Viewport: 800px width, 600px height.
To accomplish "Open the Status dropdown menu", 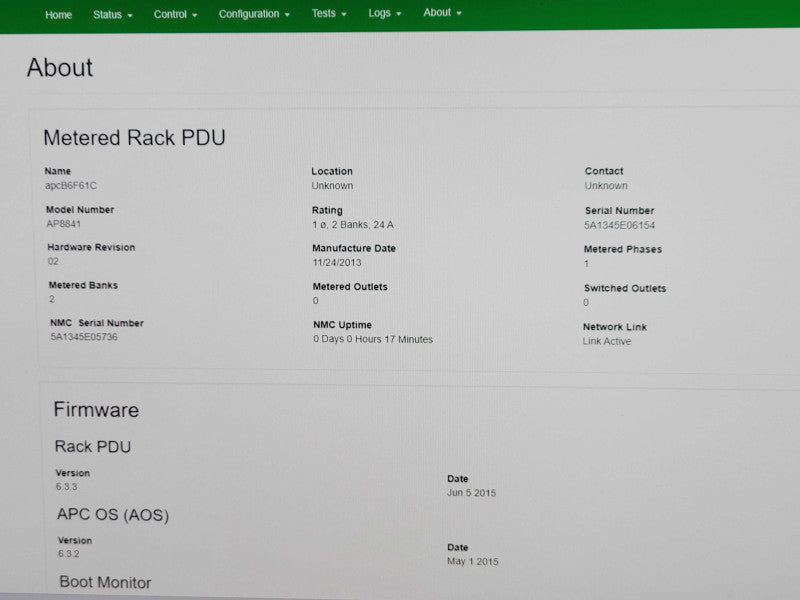I will (x=113, y=14).
